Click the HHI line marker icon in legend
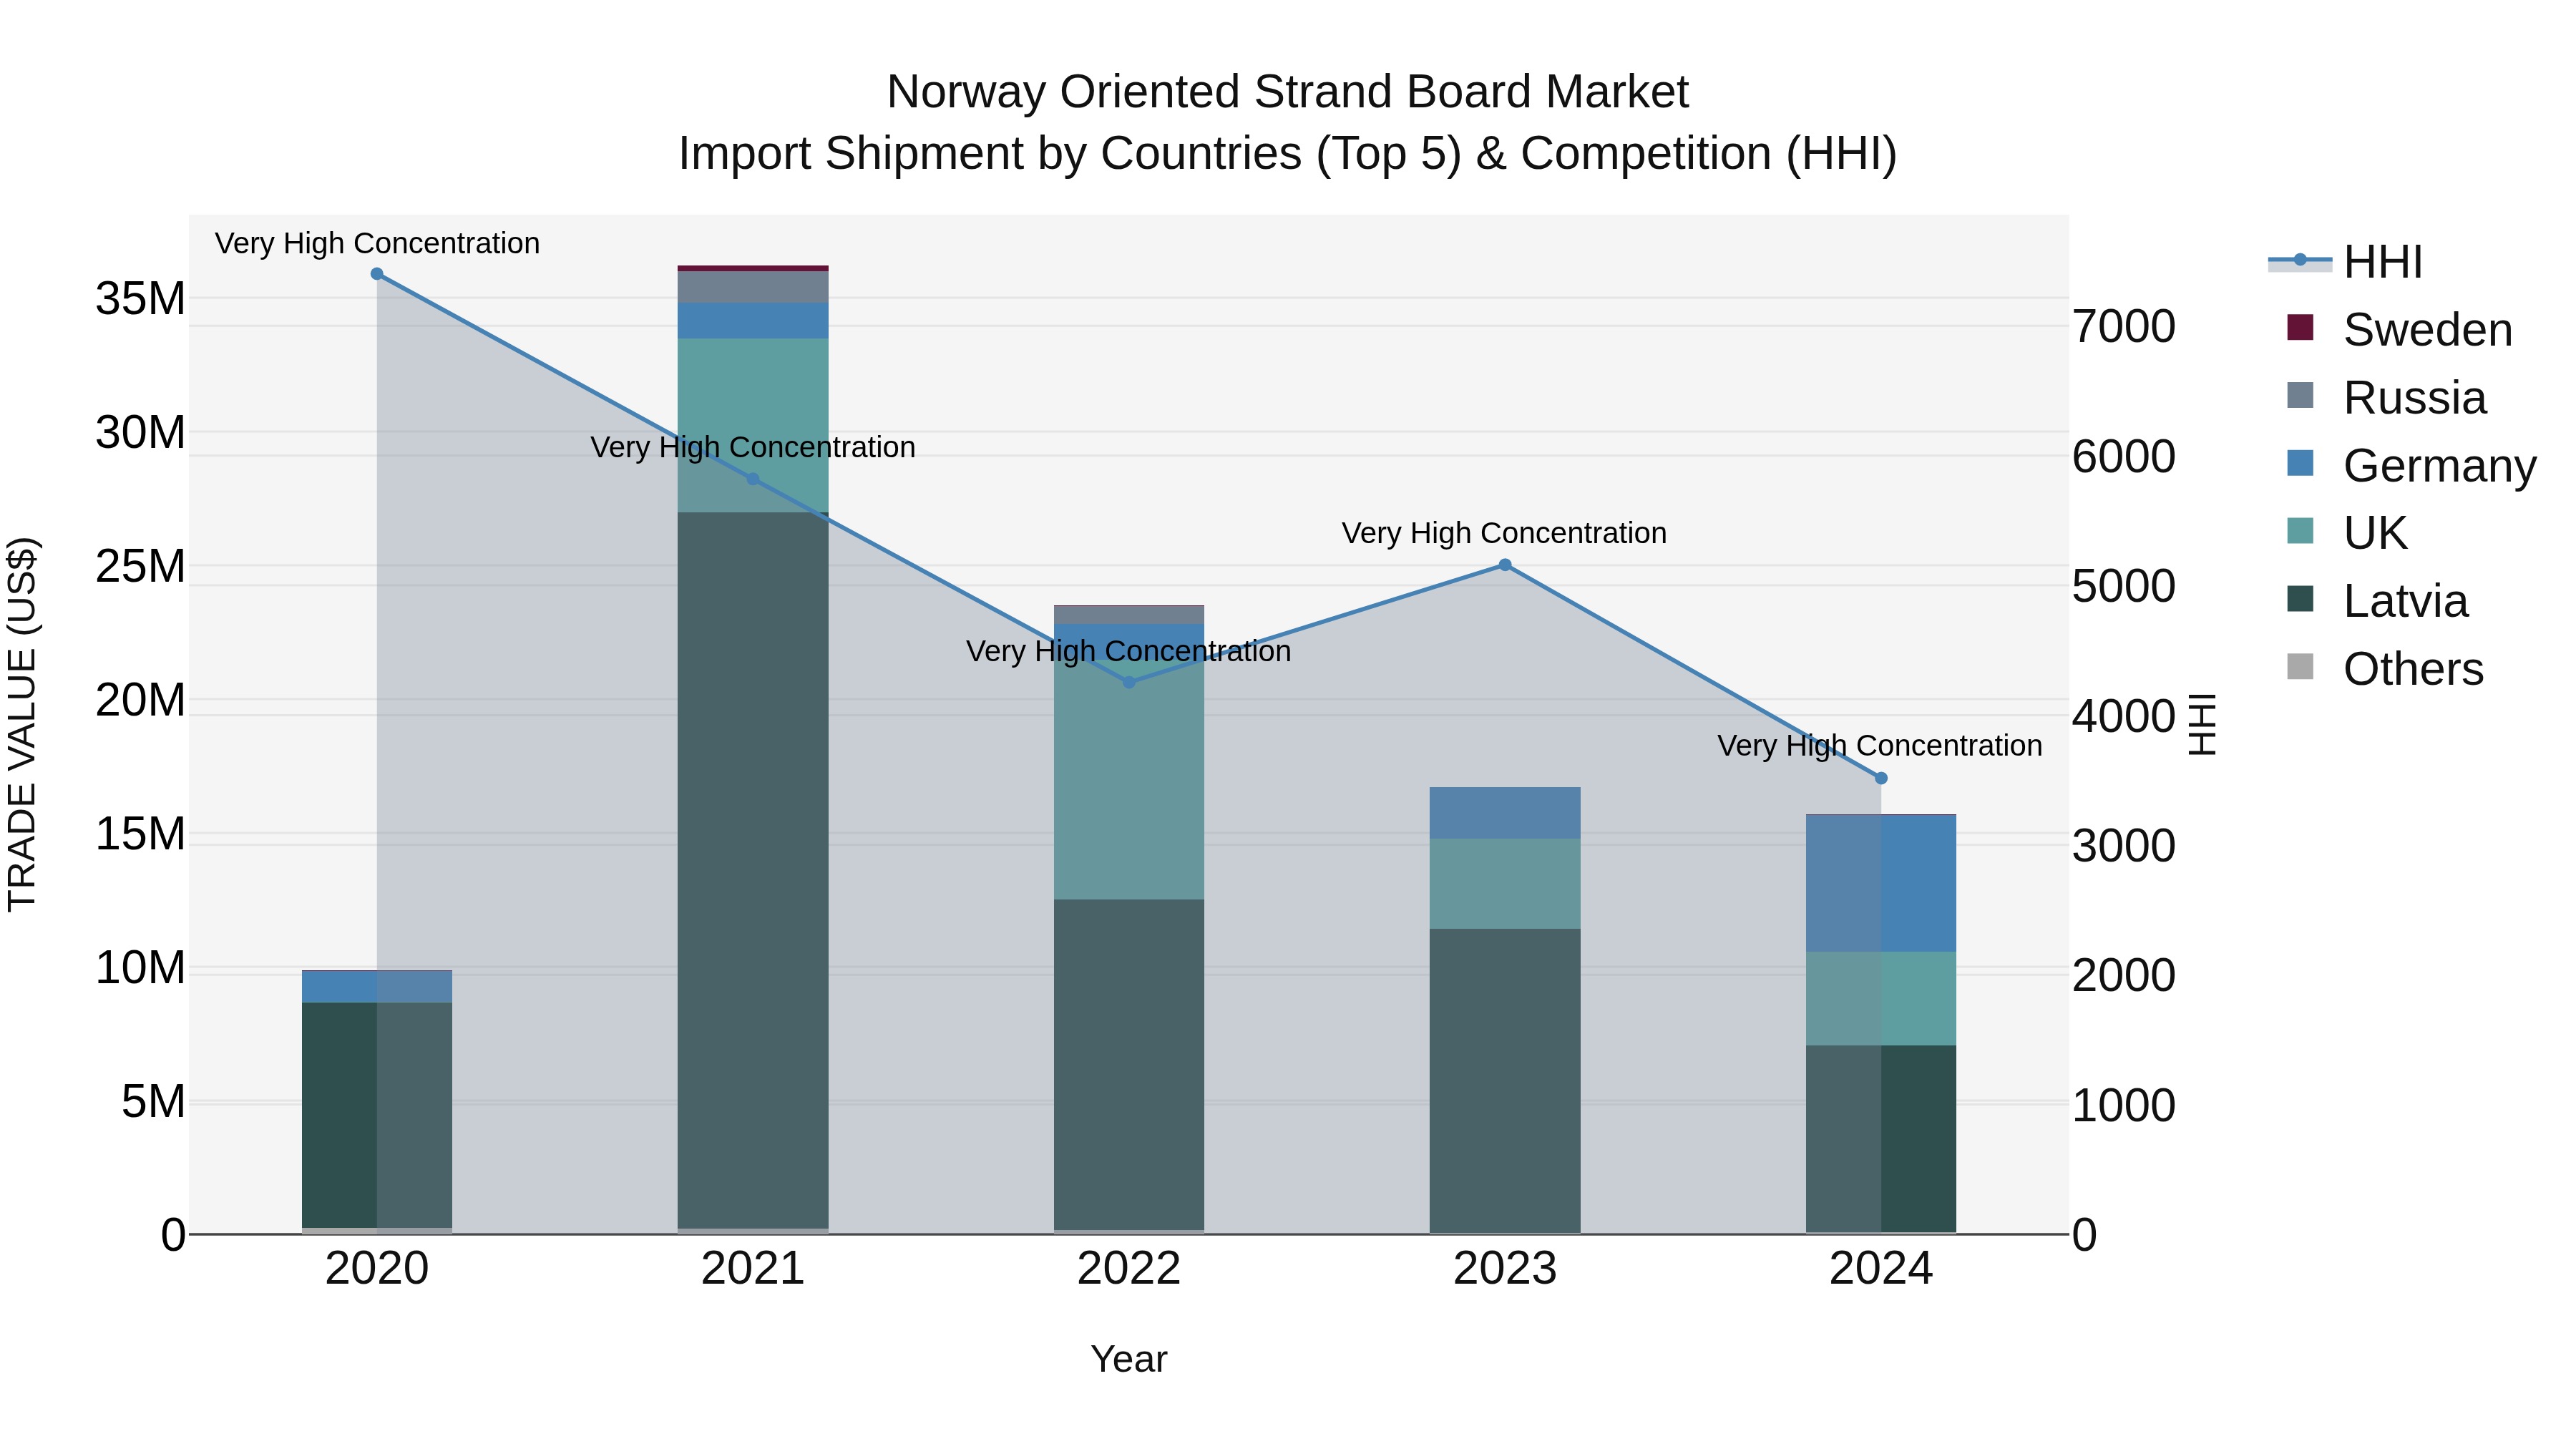This screenshot has height=1449, width=2576. click(2300, 260)
